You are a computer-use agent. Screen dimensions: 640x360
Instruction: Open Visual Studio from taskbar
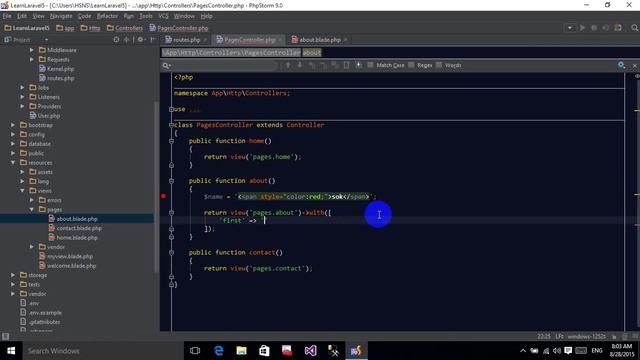310,351
